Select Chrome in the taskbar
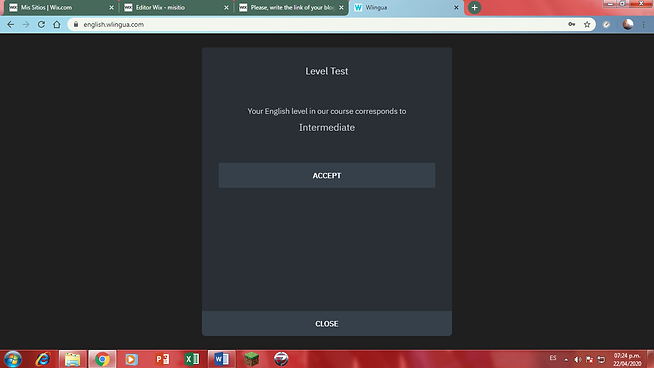Viewport: 654px width, 368px height. point(102,359)
